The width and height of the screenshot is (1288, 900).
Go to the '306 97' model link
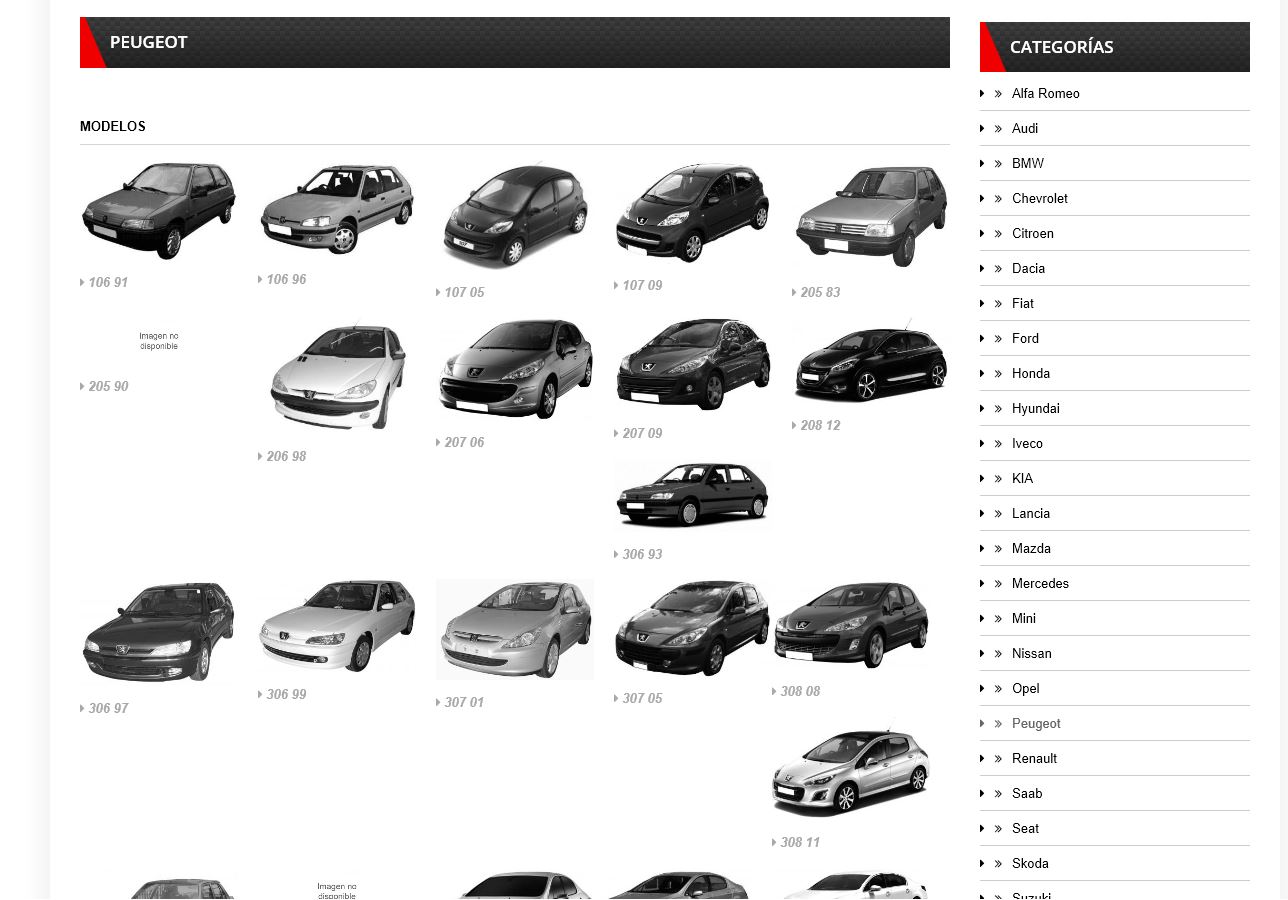(x=108, y=709)
